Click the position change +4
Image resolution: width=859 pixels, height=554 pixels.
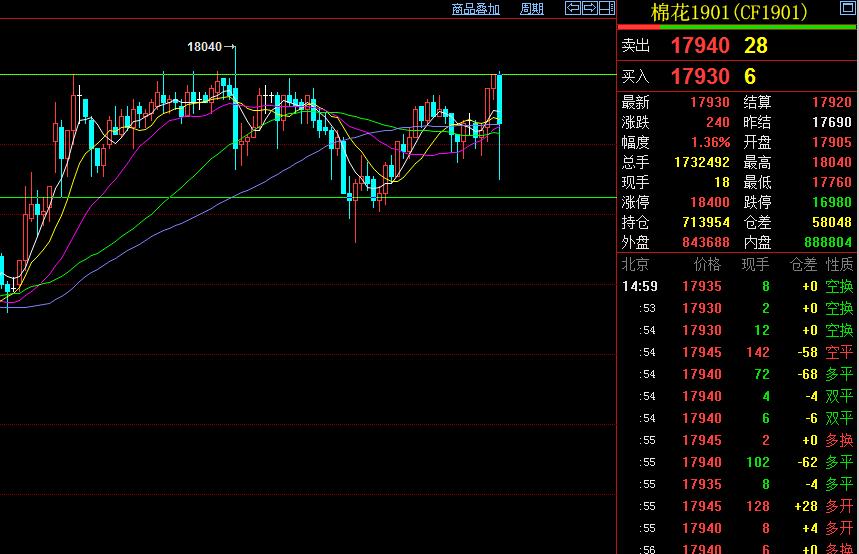coord(810,528)
